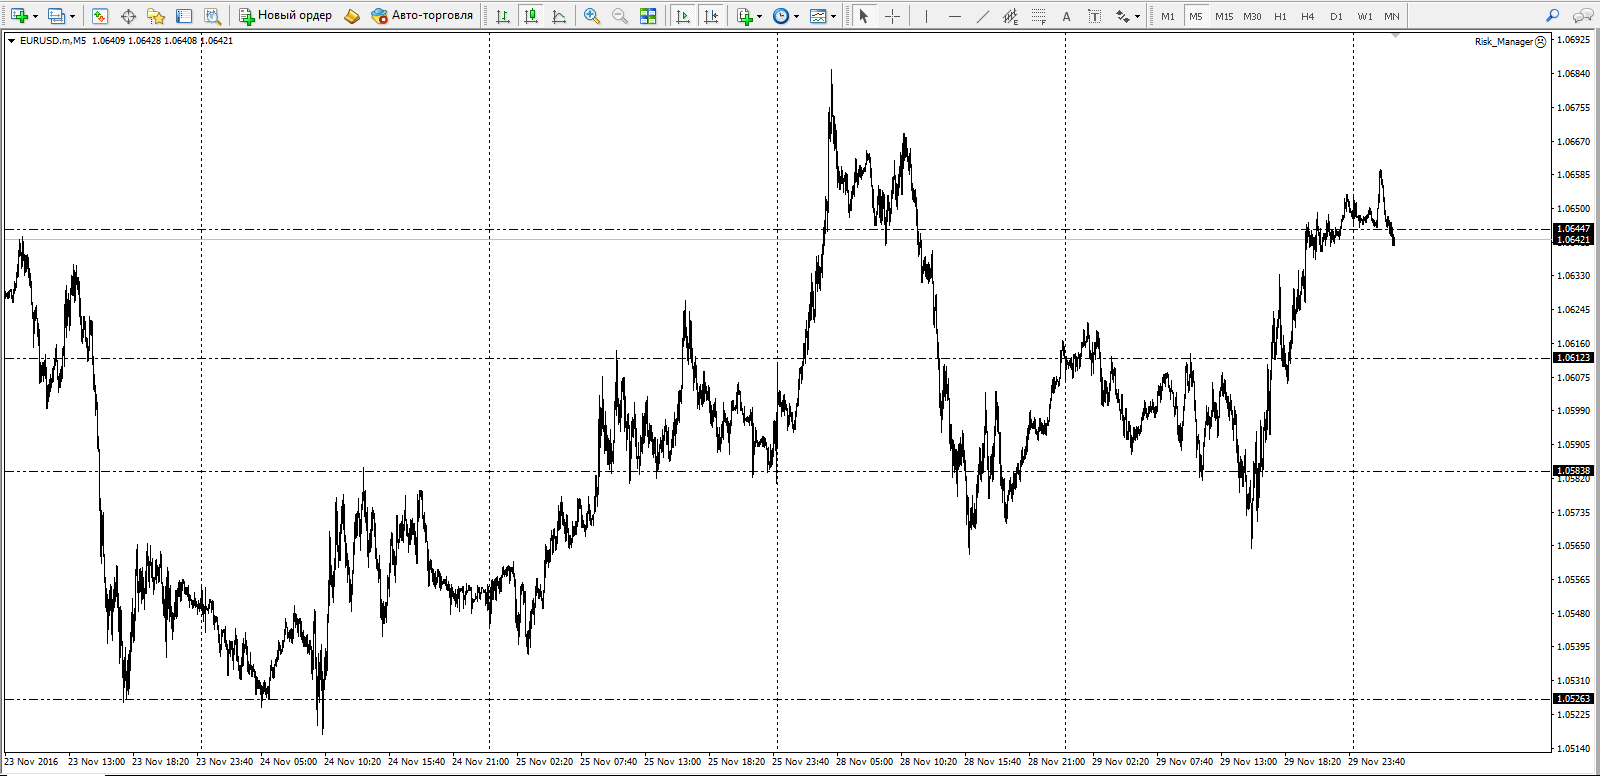Draw a trendline with the line tool
The image size is (1600, 776).
click(982, 16)
